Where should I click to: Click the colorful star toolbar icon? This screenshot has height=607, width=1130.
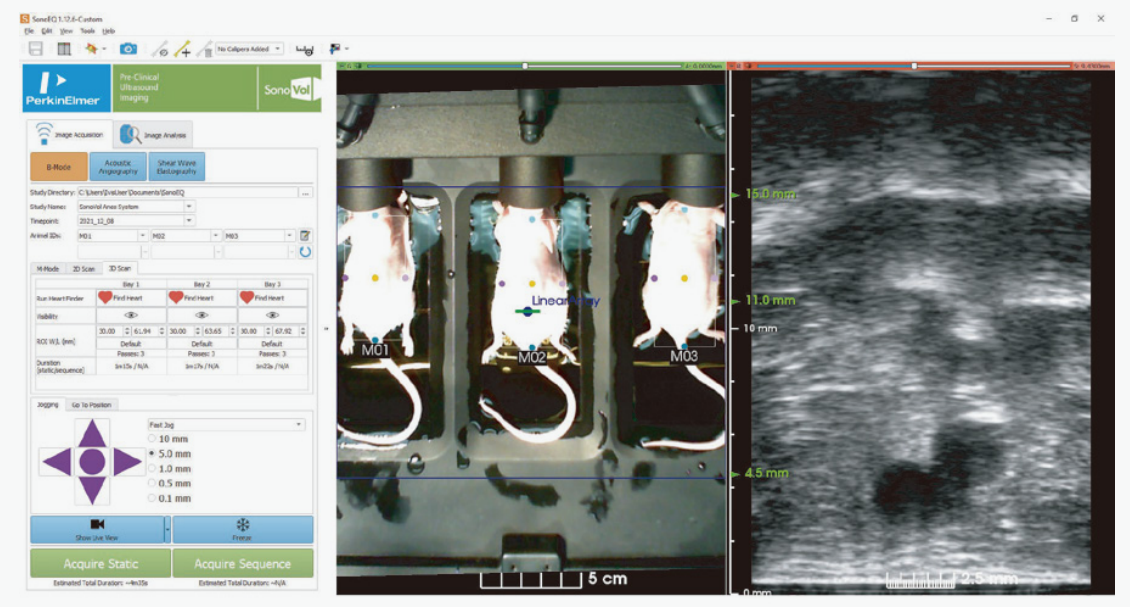point(92,49)
